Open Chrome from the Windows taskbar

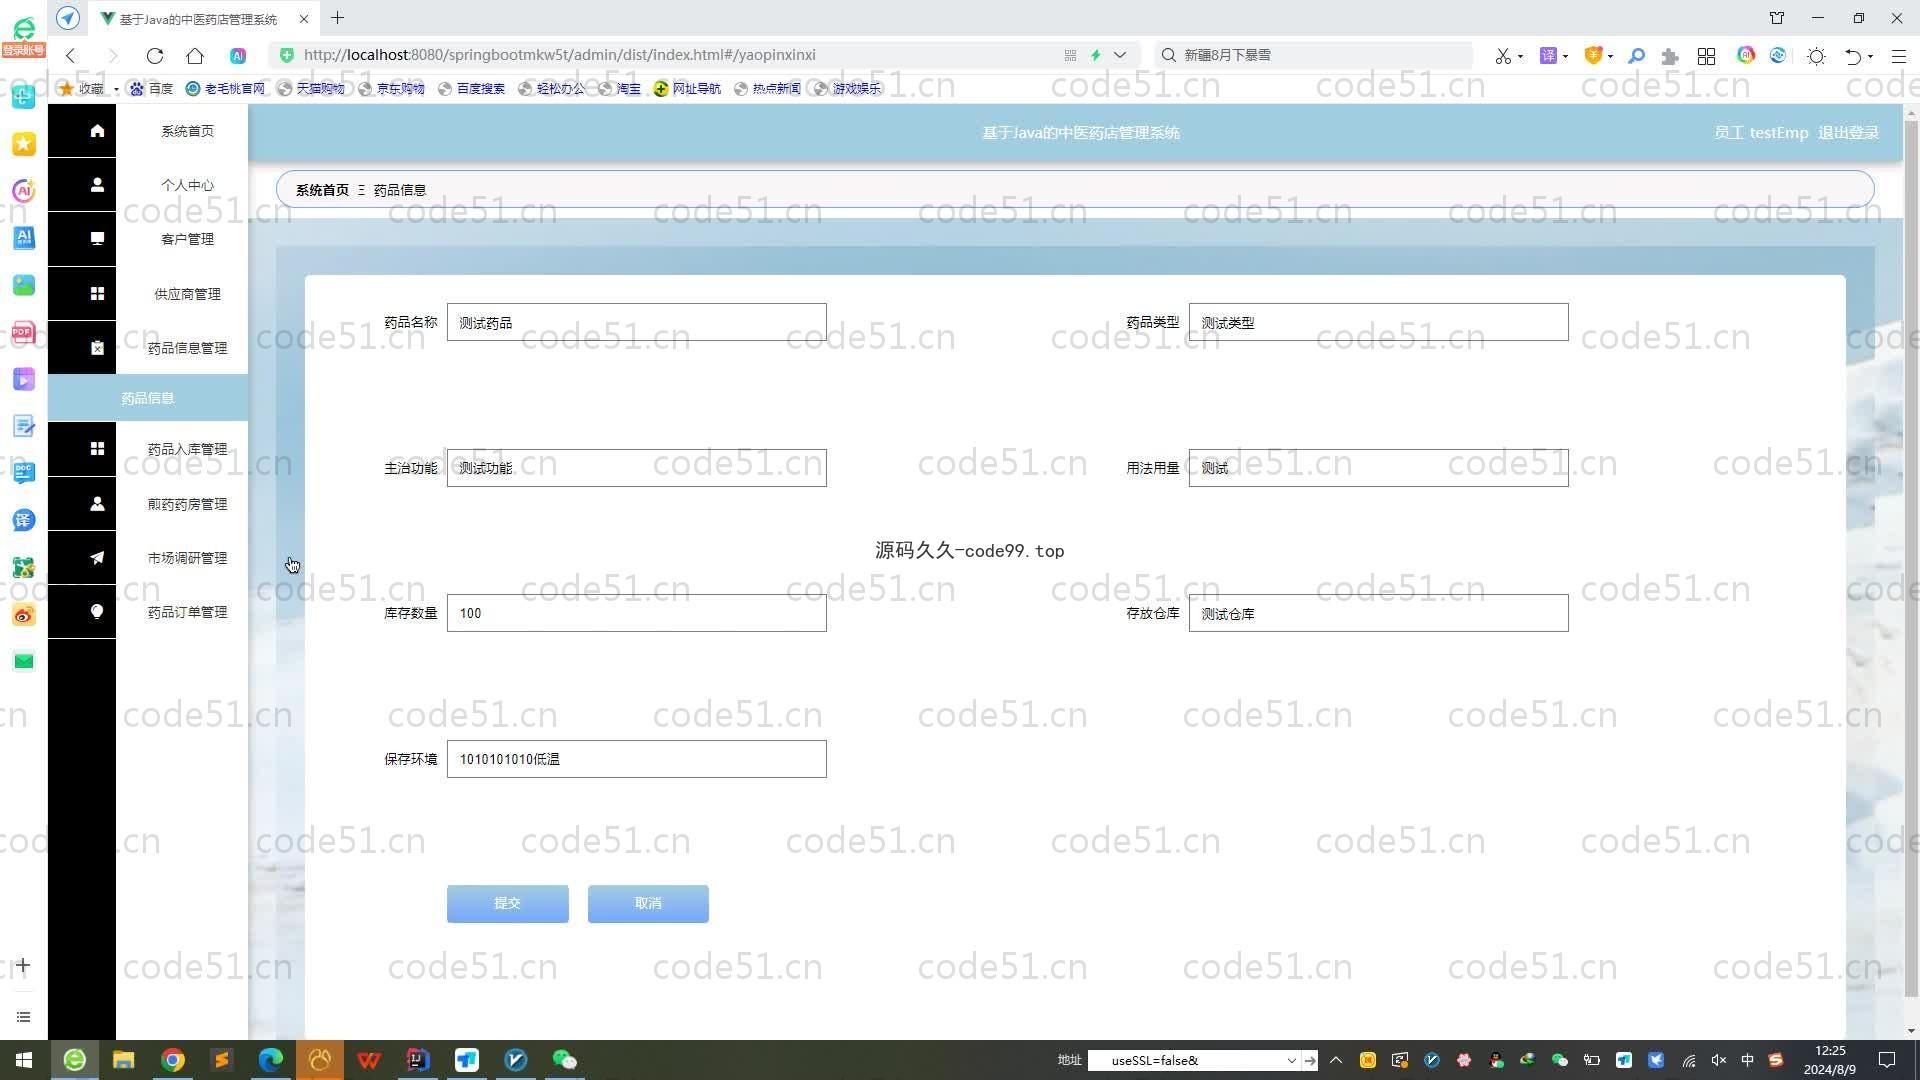tap(172, 1060)
